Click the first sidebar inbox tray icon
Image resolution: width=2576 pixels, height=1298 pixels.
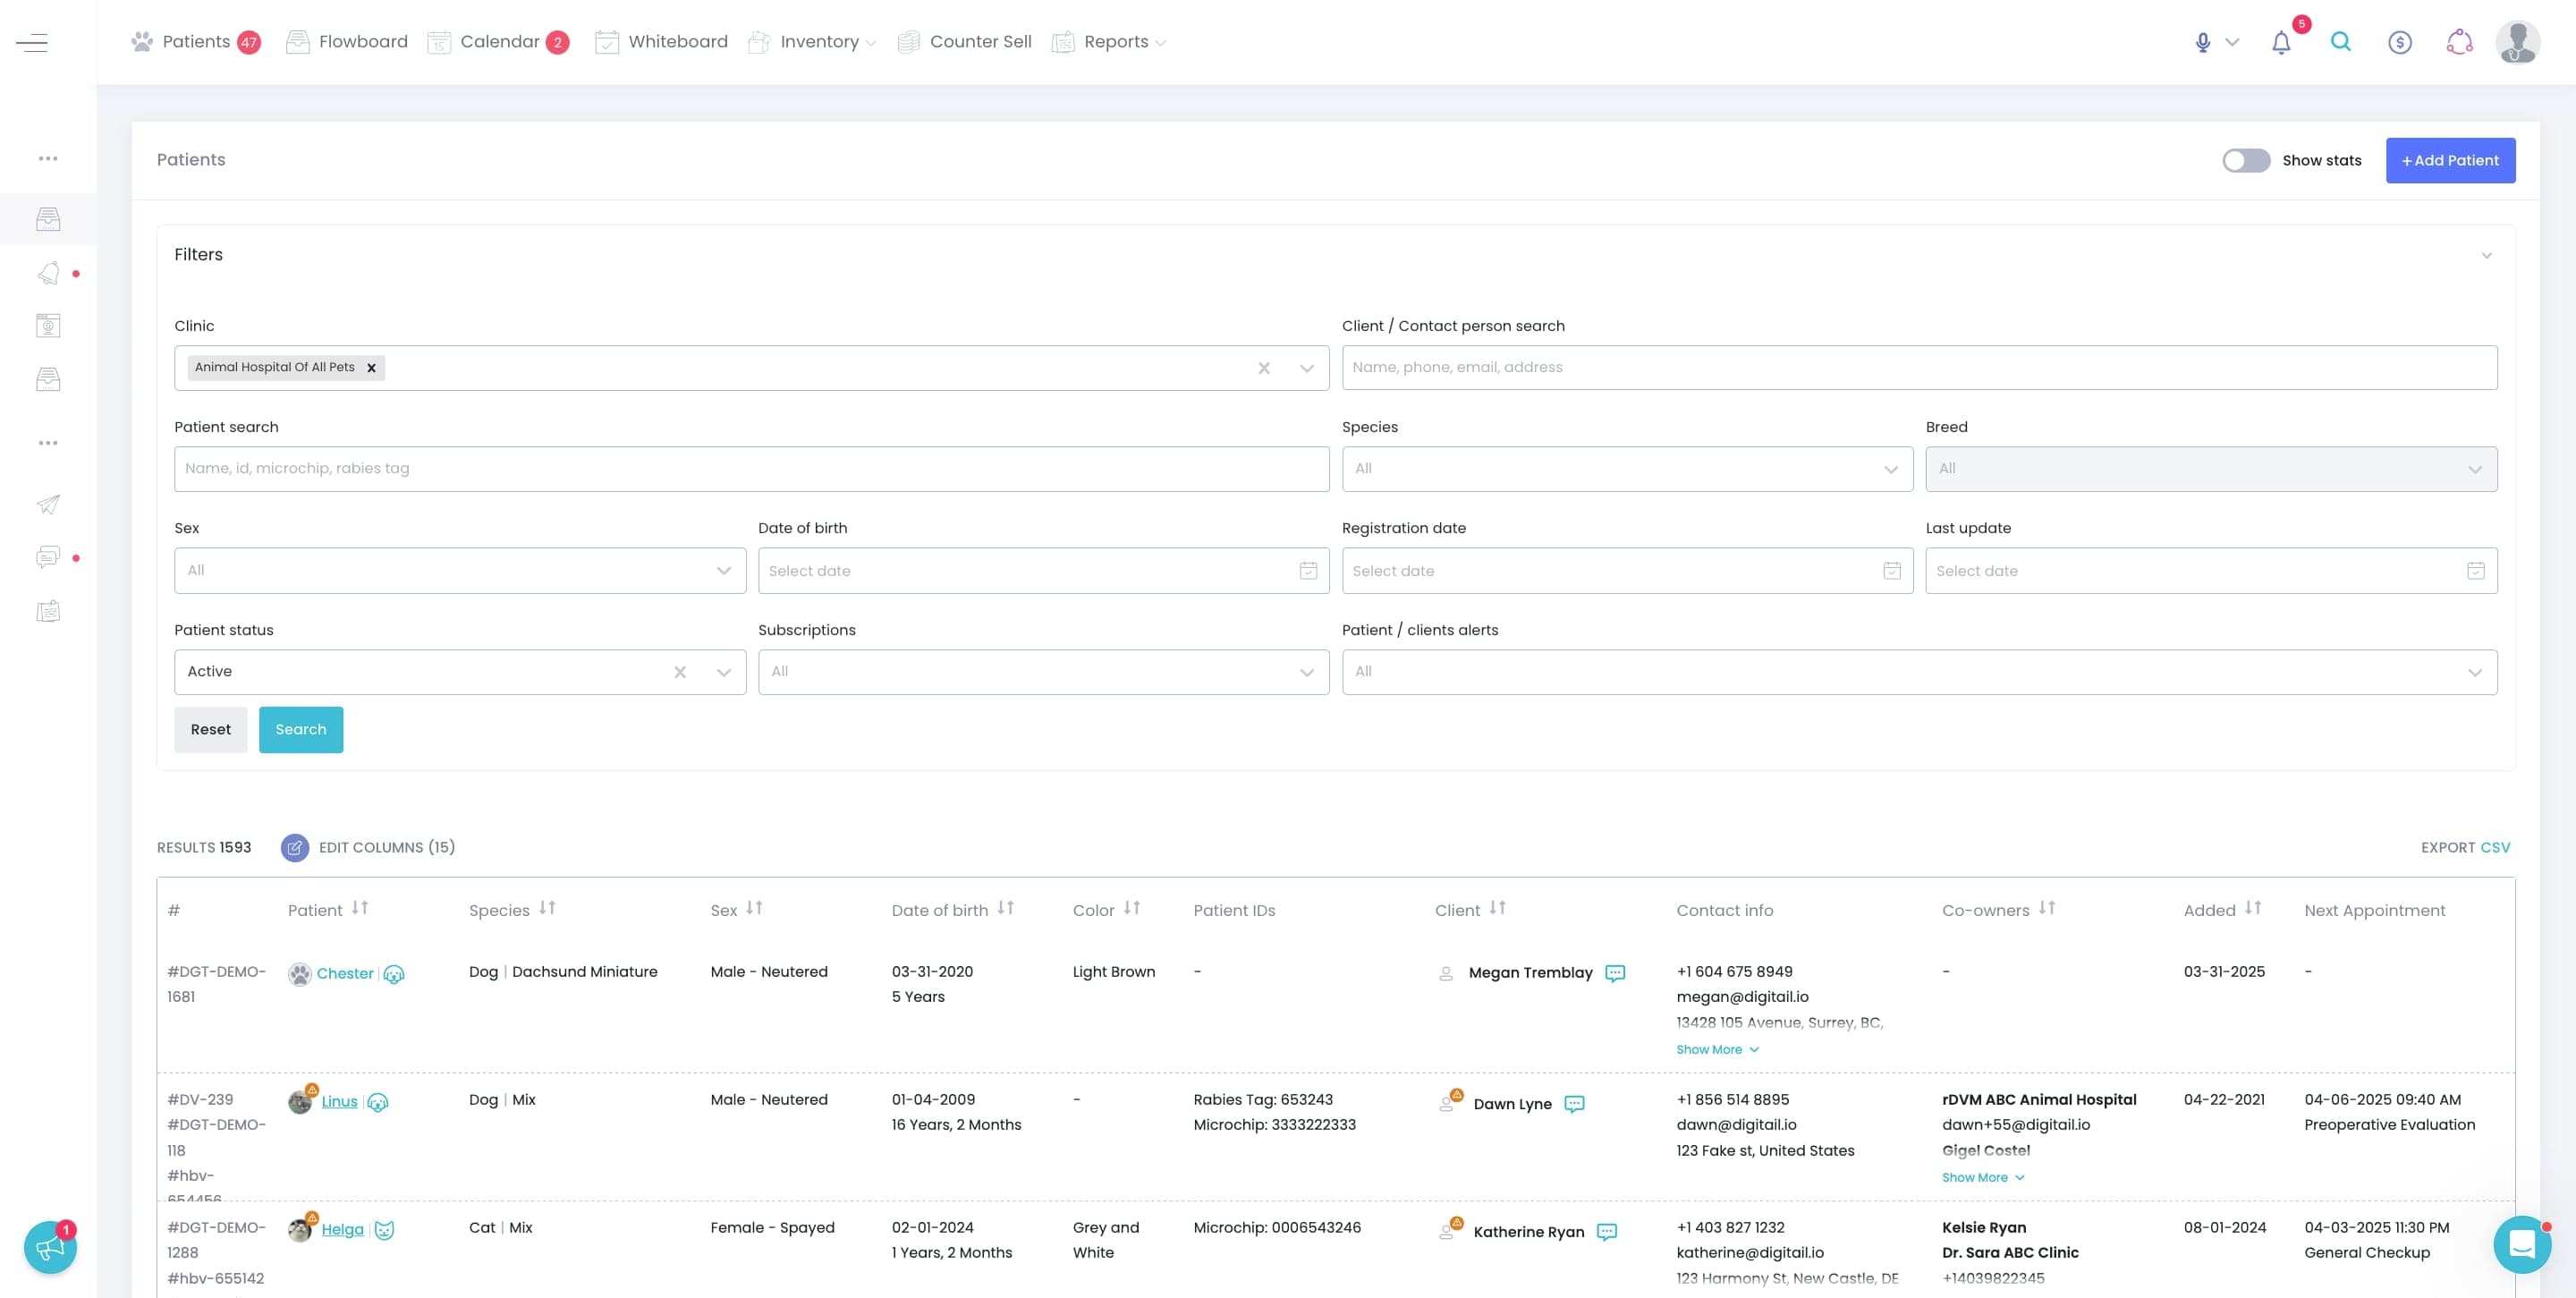click(x=48, y=219)
